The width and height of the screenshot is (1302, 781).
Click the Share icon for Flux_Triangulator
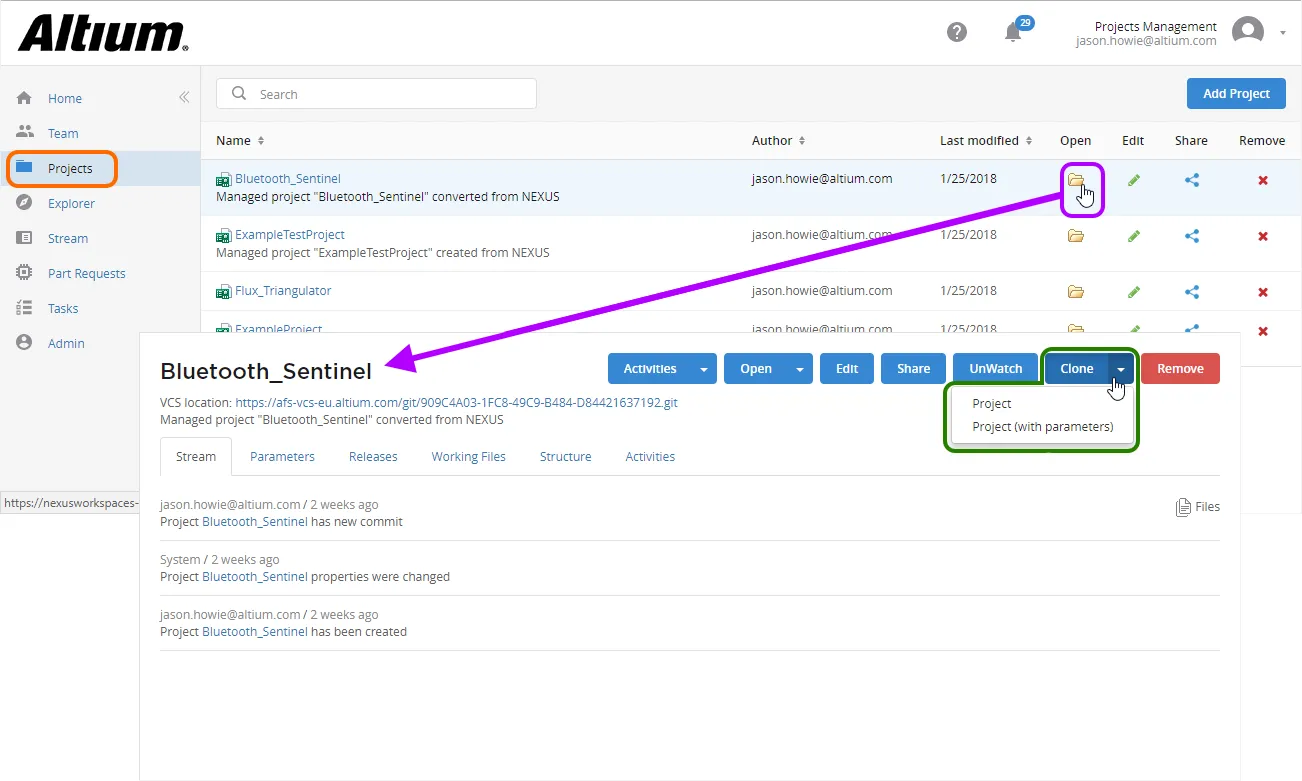(x=1191, y=292)
